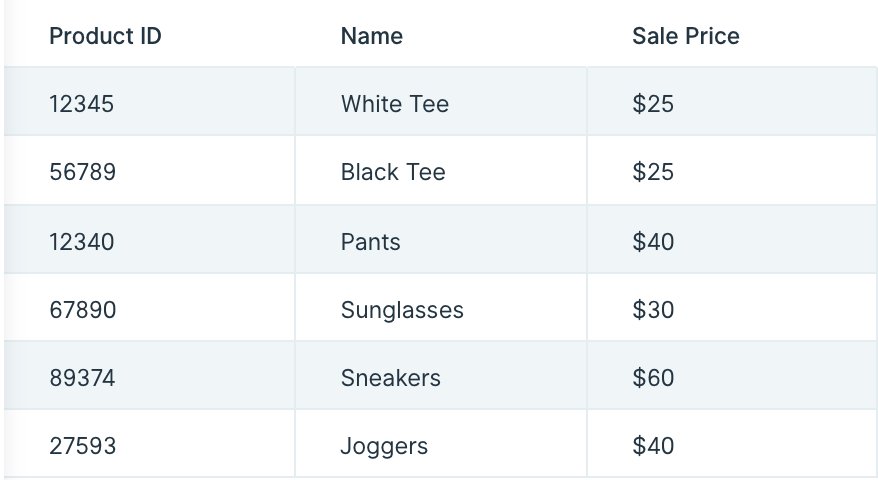
Task: Click the Sunglasses name cell
Action: point(441,307)
